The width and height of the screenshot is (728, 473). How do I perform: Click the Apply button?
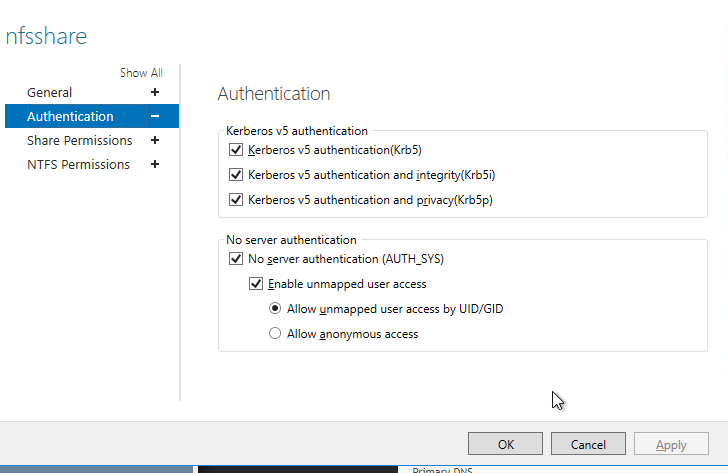click(670, 444)
